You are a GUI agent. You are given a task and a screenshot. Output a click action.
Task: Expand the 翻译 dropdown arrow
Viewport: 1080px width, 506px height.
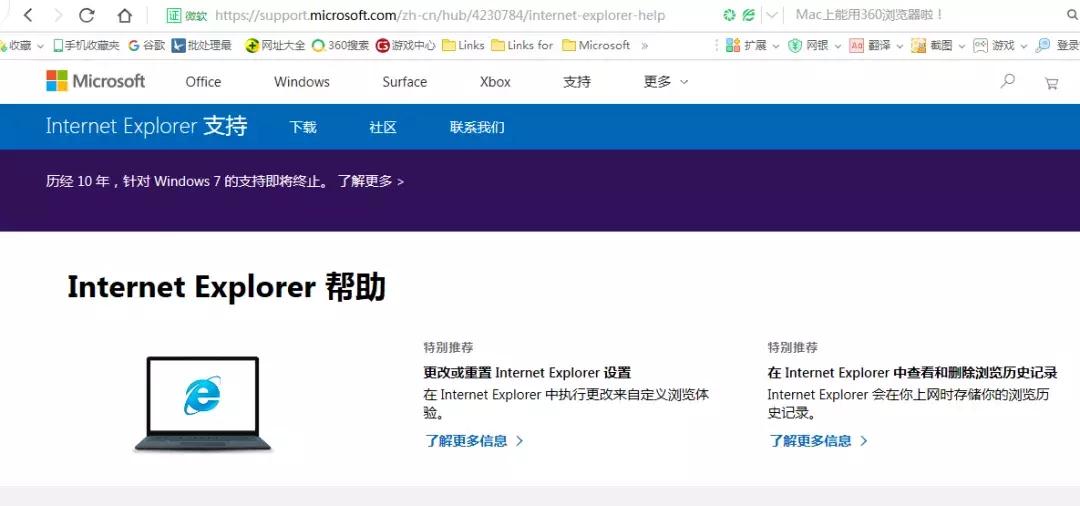pyautogui.click(x=899, y=46)
